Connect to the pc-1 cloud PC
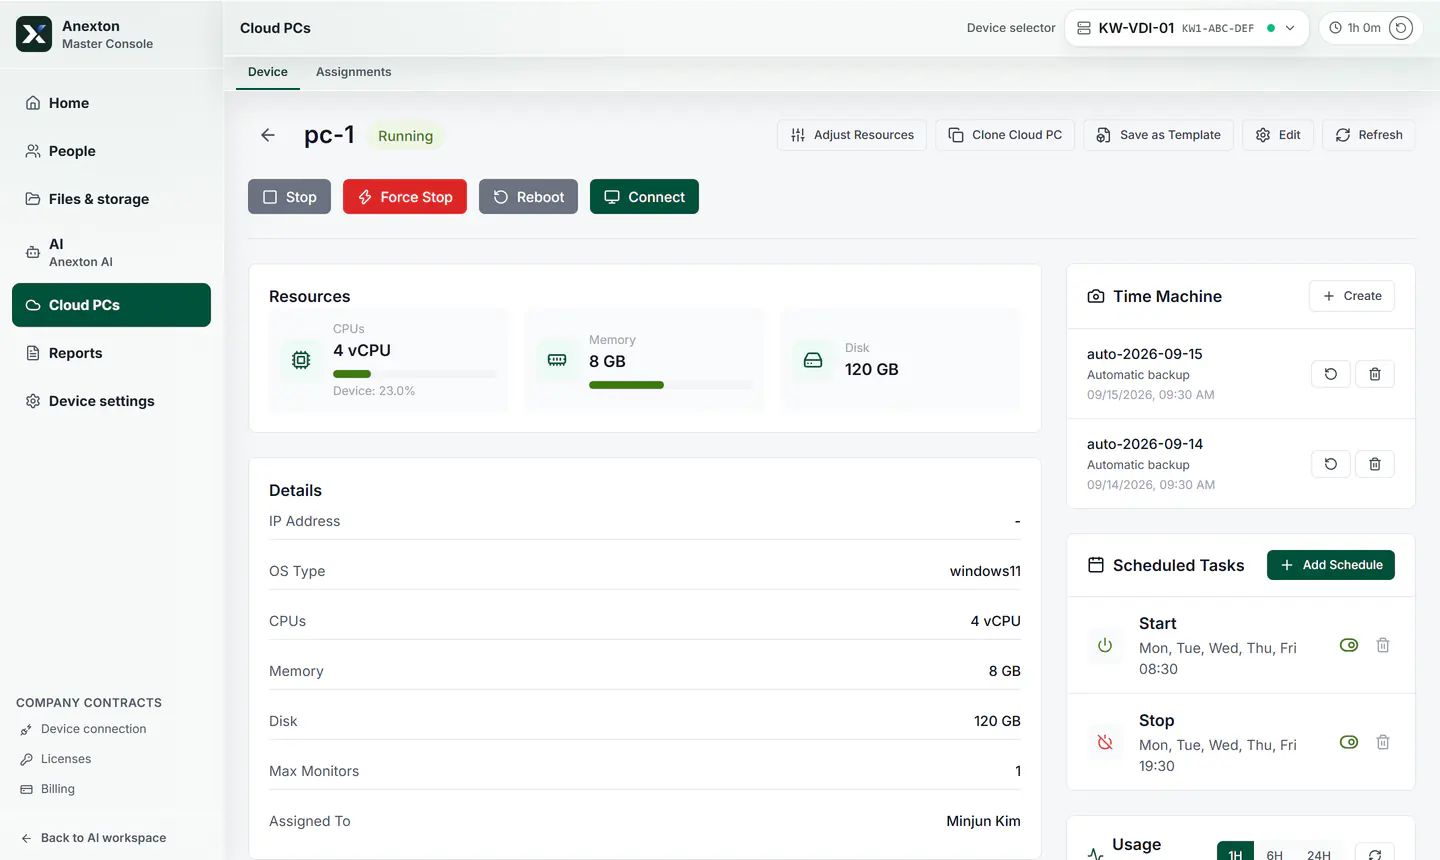 [x=644, y=197]
